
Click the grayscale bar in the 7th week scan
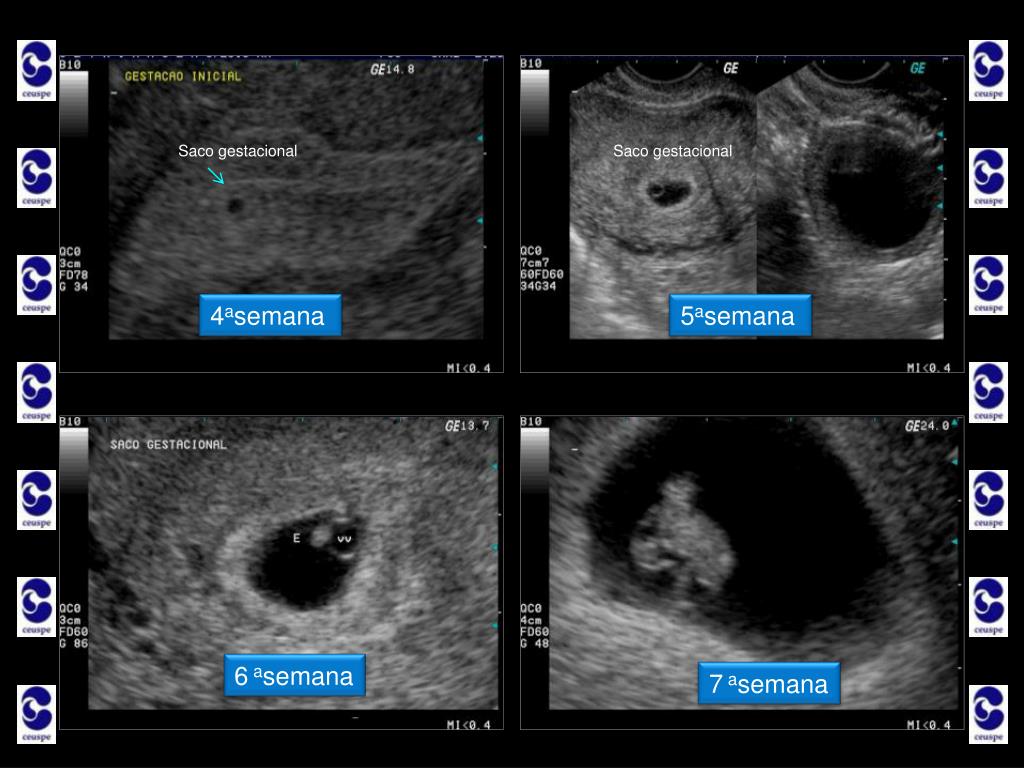pyautogui.click(x=534, y=461)
